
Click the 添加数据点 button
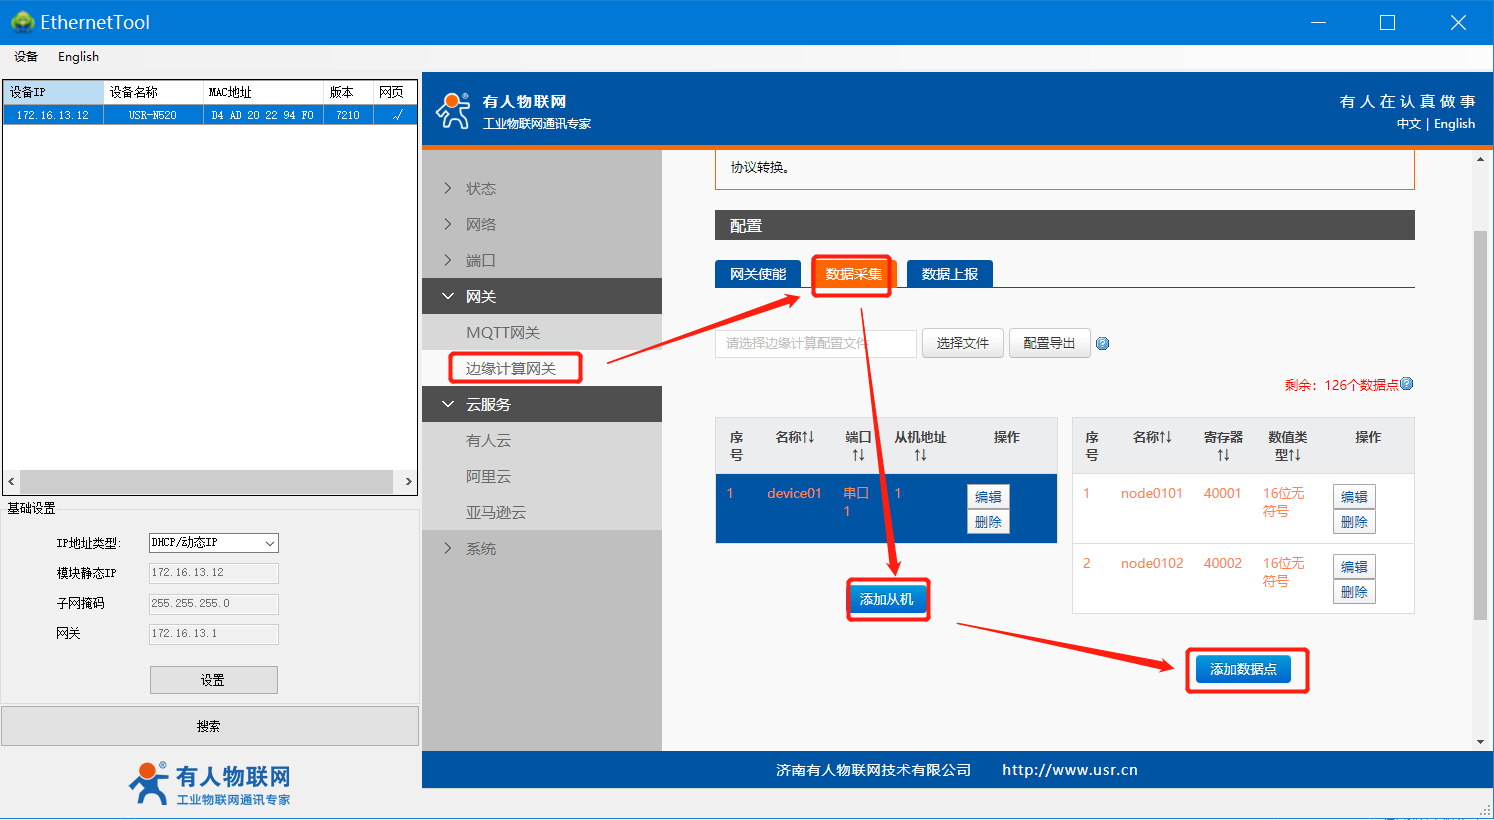click(1243, 669)
